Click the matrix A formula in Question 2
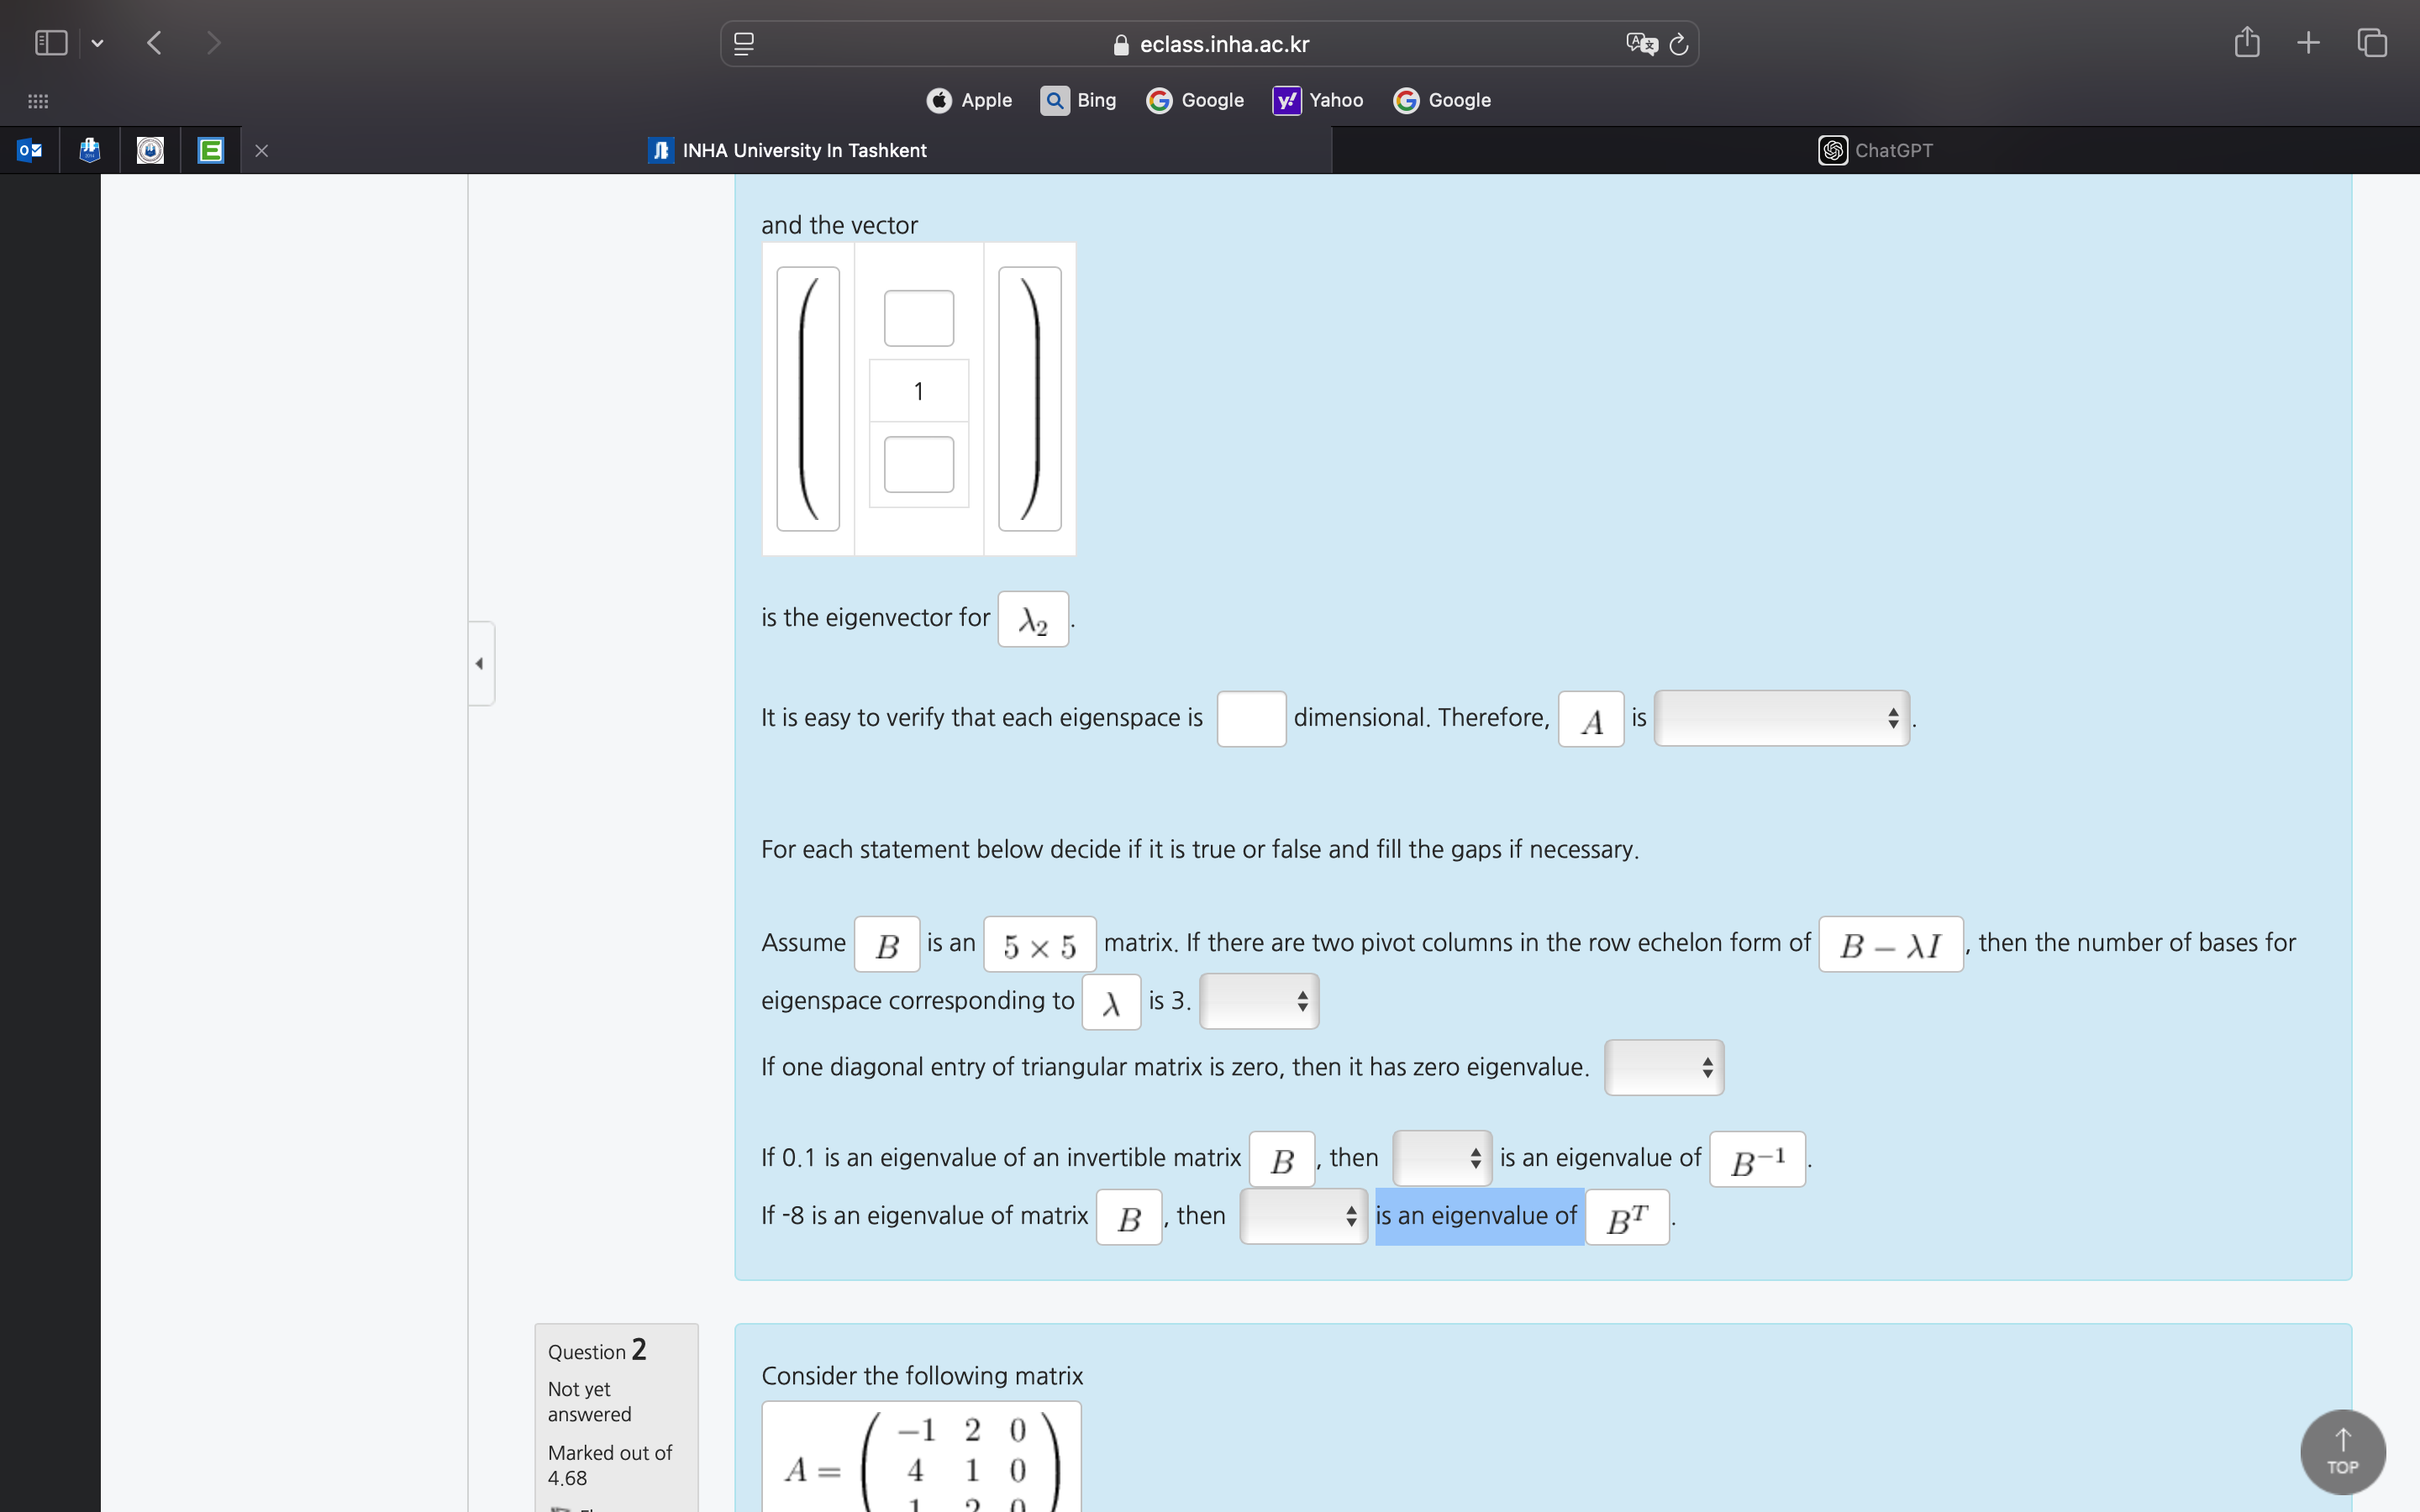The image size is (2420, 1512). click(x=921, y=1458)
